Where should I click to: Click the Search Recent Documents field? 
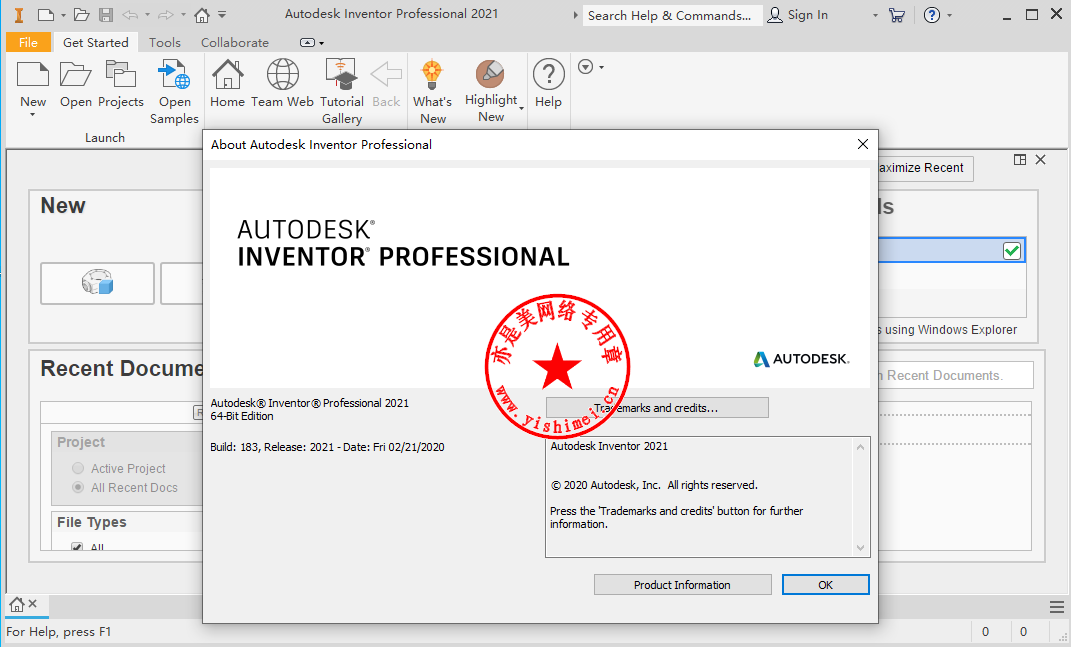[955, 376]
